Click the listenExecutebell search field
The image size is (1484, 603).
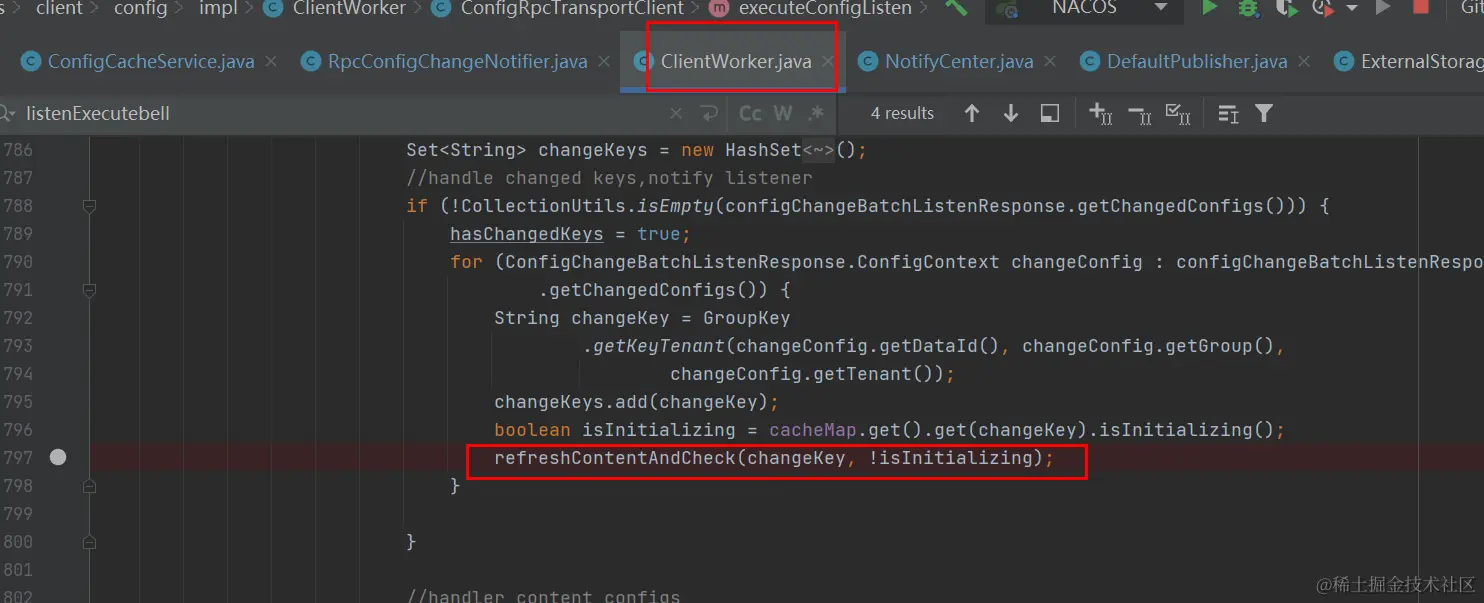click(x=345, y=114)
